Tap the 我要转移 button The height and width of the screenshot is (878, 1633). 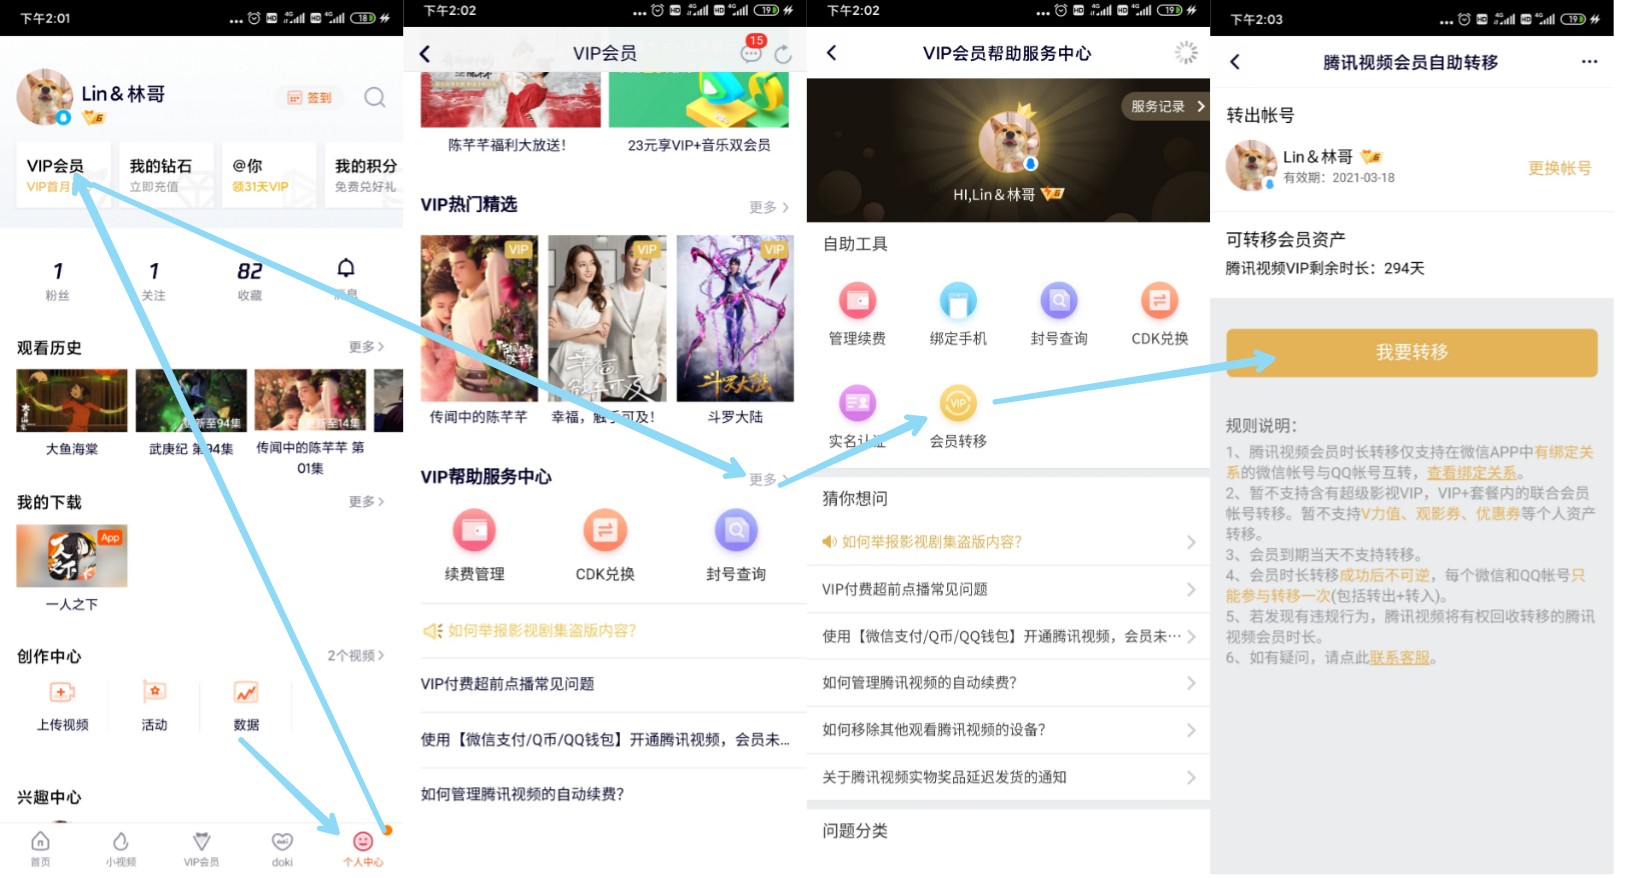click(1412, 352)
